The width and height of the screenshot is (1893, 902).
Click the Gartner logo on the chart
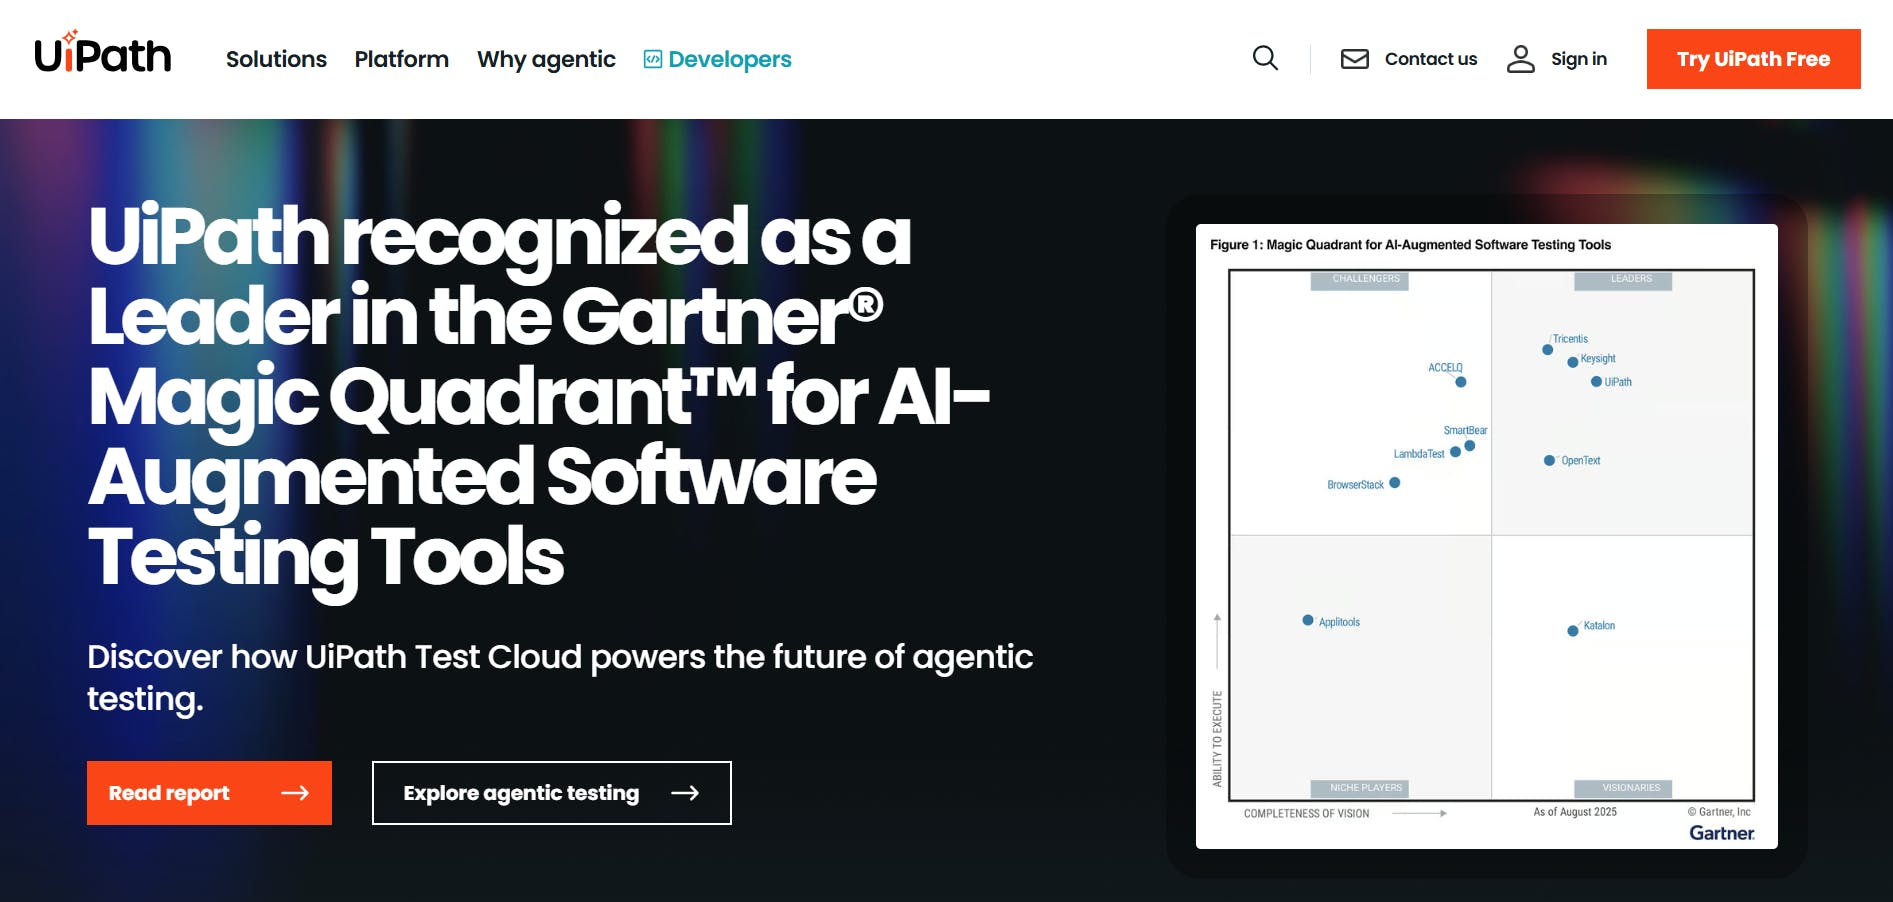tap(1719, 831)
